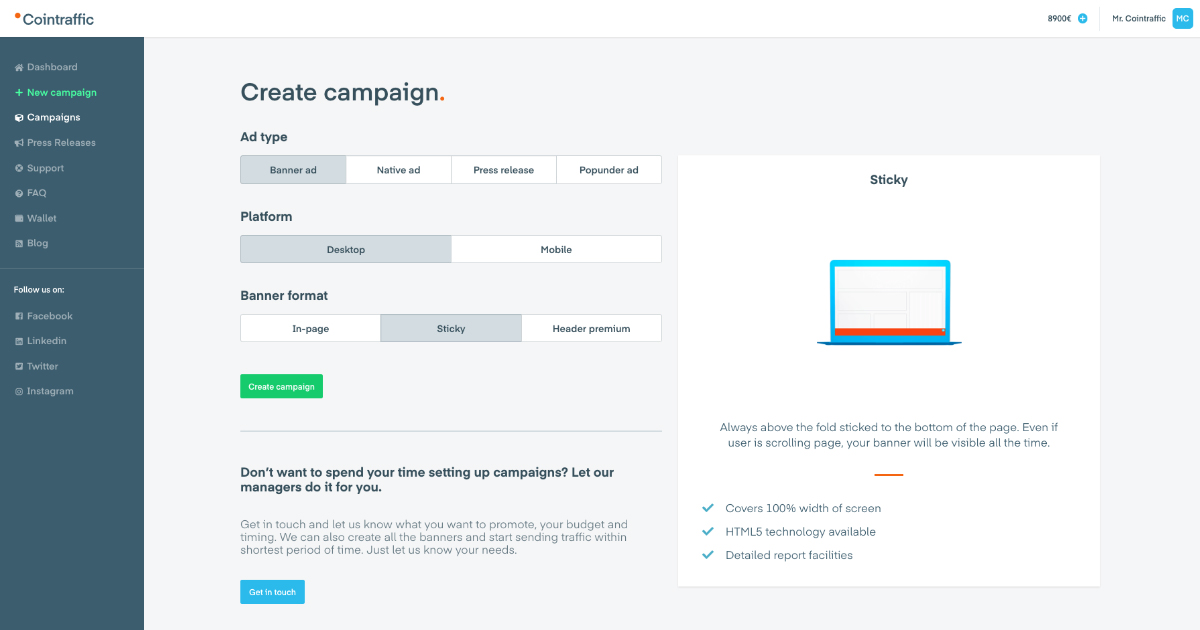Image resolution: width=1200 pixels, height=630 pixels.
Task: Select the Popunder ad type
Action: 609,169
